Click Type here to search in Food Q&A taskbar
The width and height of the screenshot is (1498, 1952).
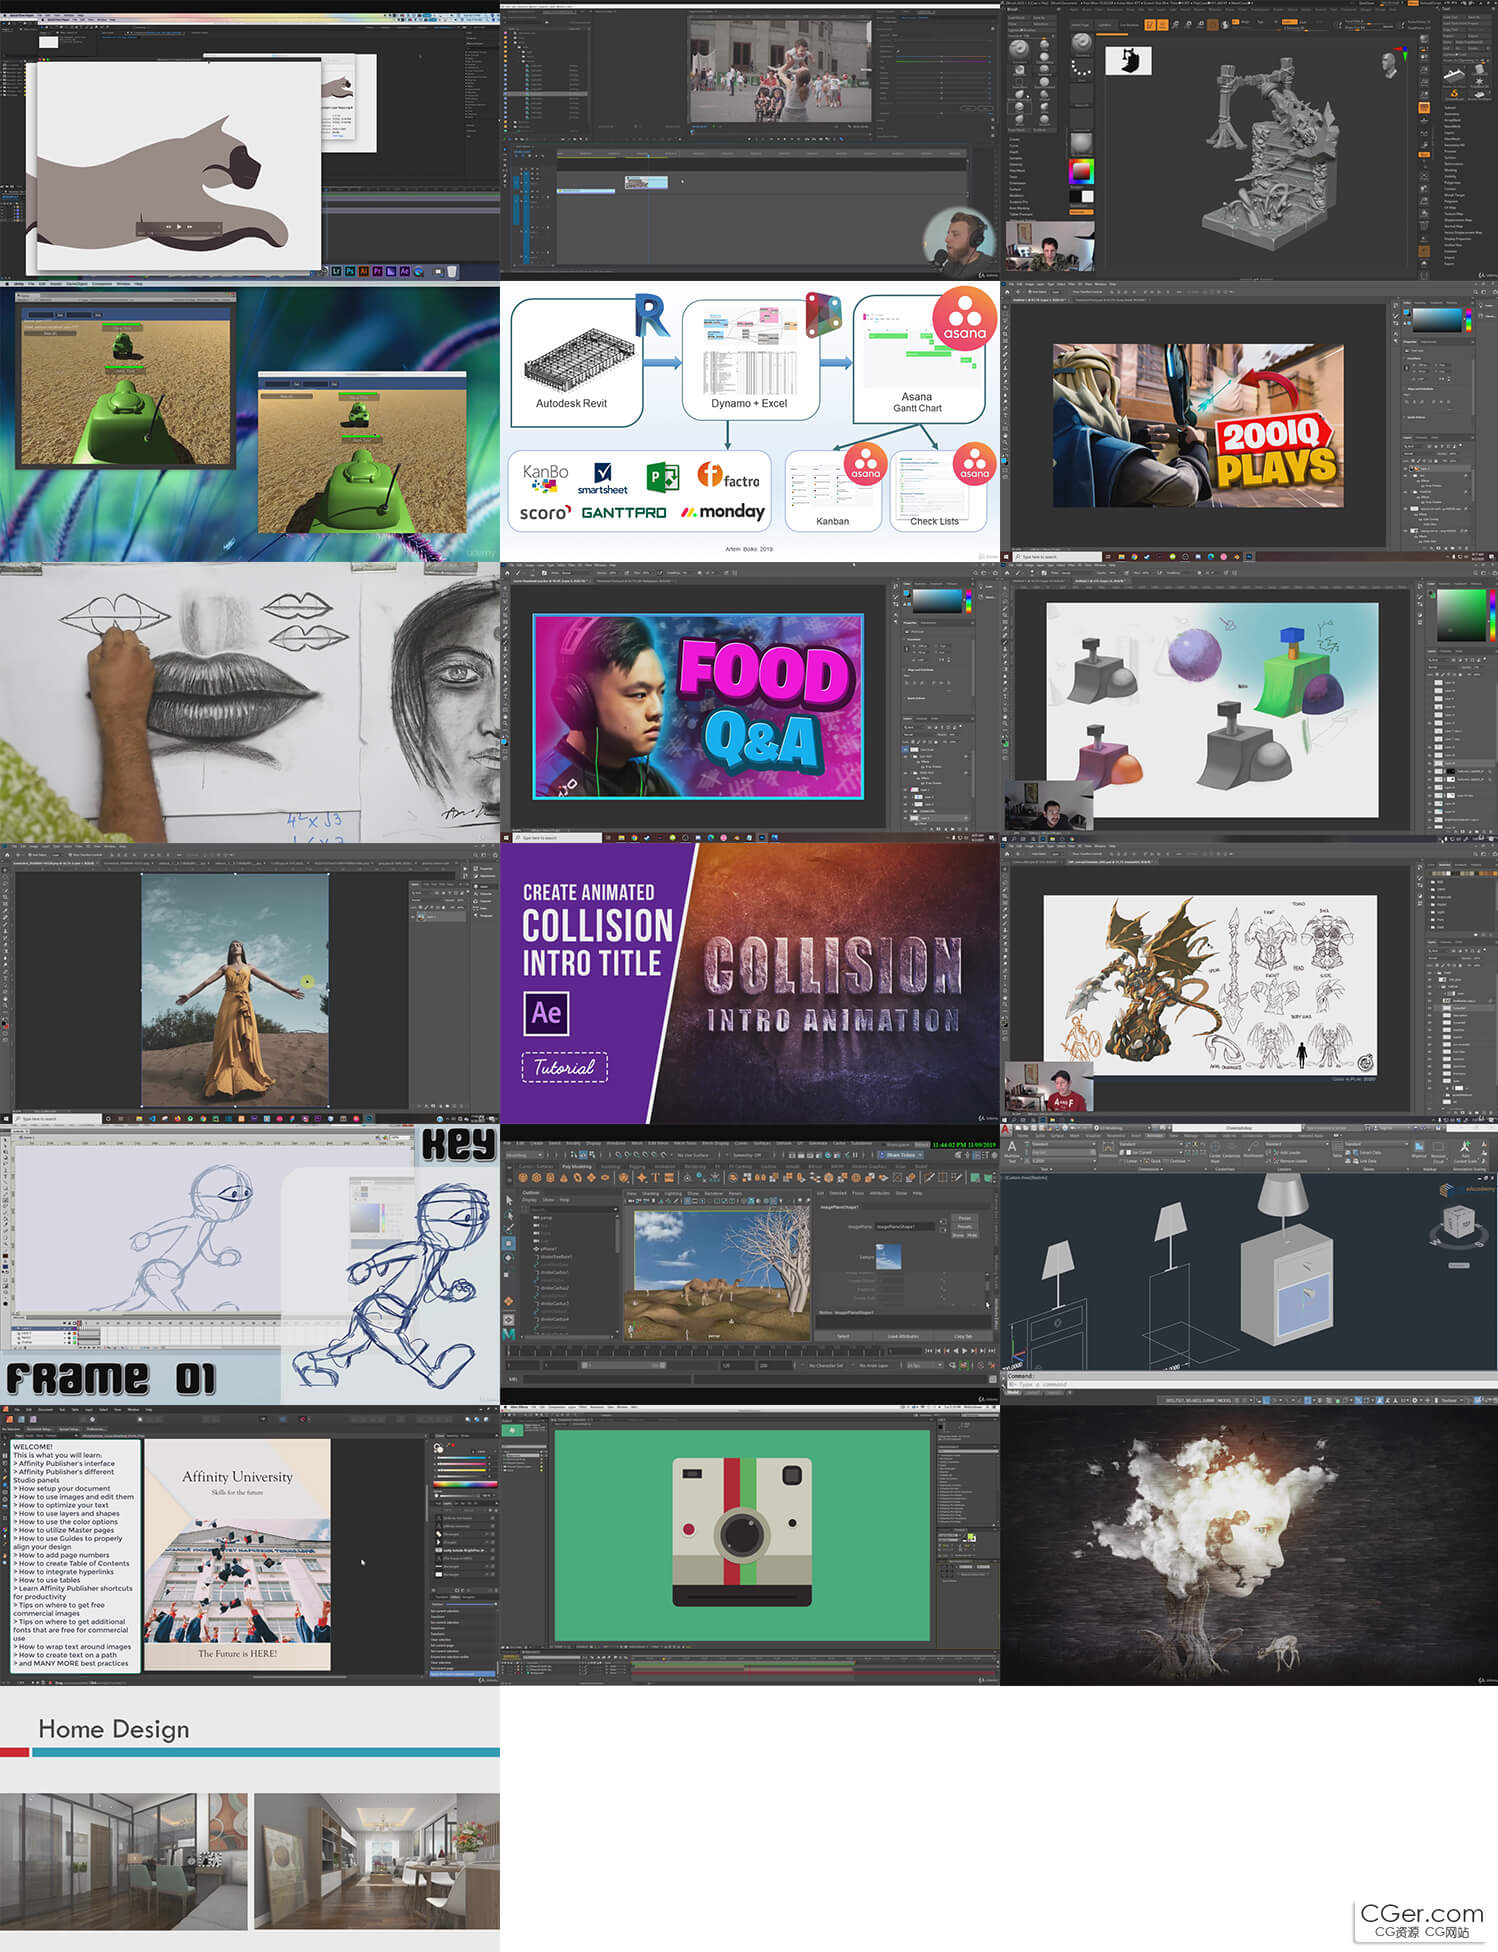pos(557,838)
